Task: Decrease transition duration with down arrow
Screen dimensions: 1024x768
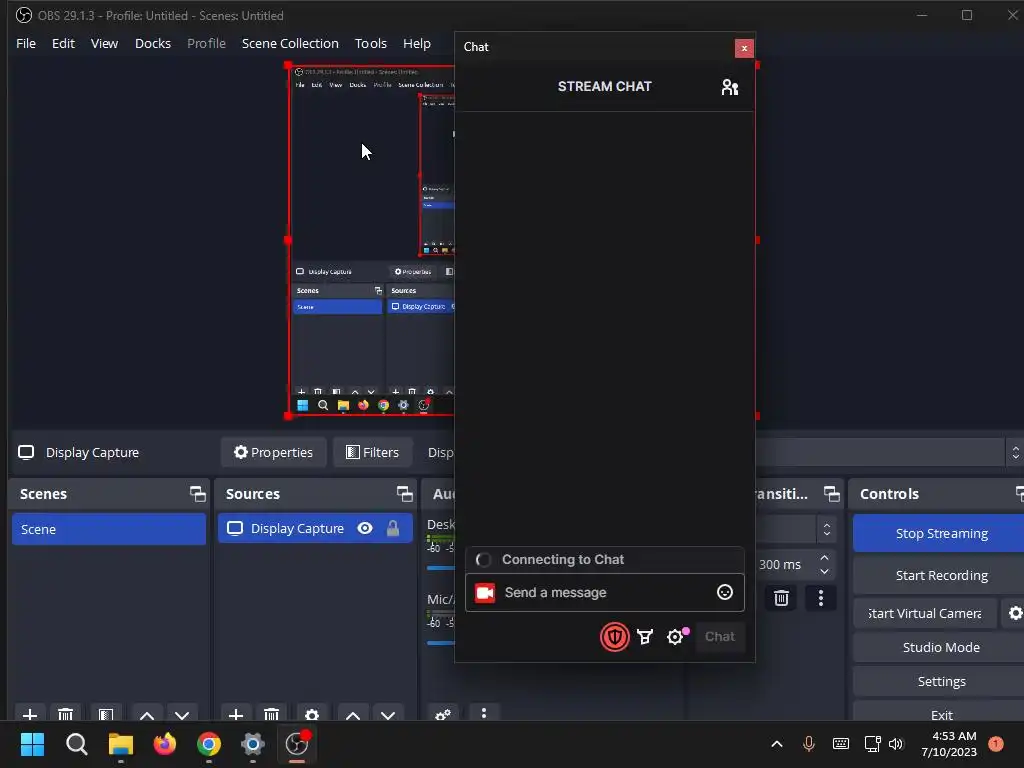Action: (x=824, y=571)
